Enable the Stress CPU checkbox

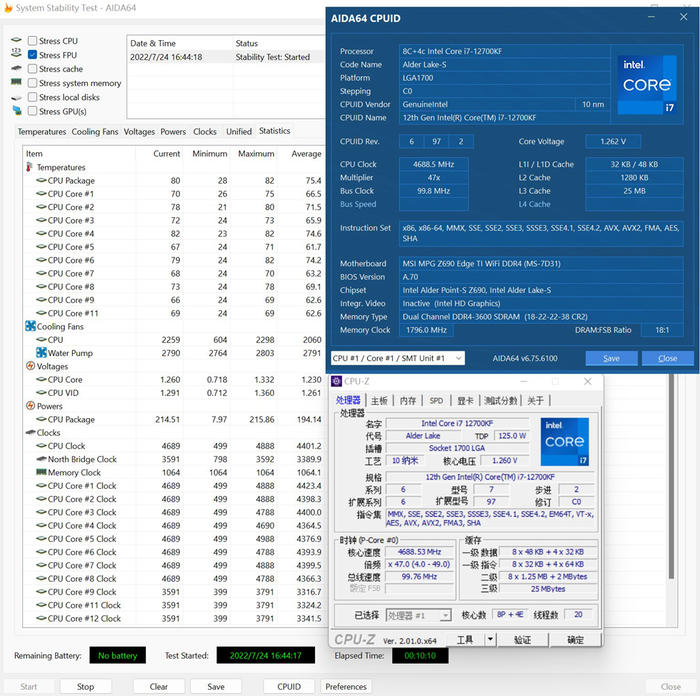tap(32, 41)
